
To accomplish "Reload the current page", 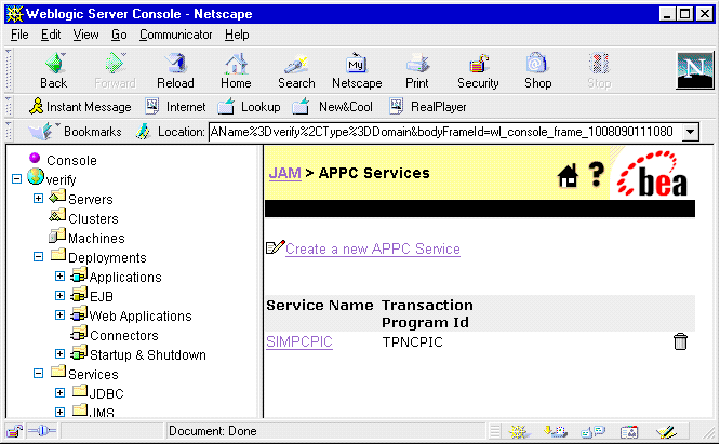I will [176, 71].
